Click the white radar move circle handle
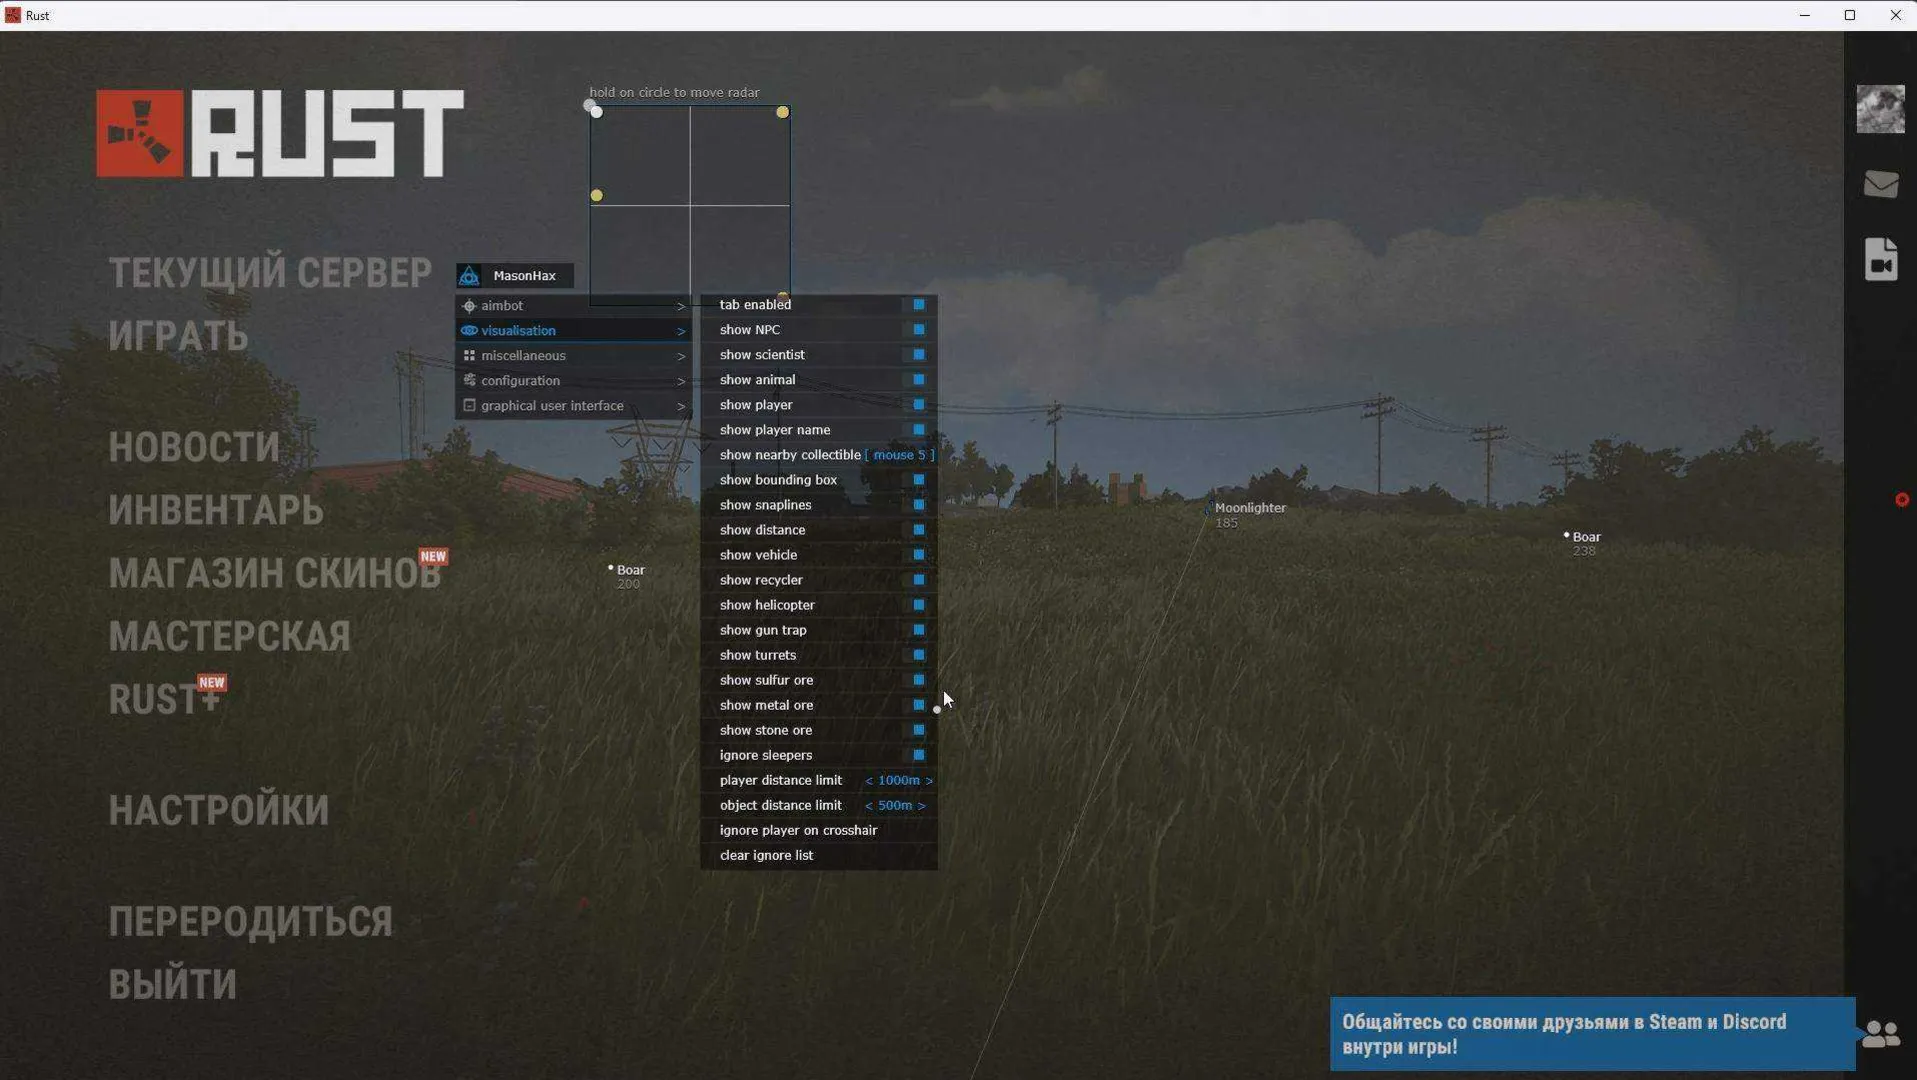The height and width of the screenshot is (1080, 1917). 596,112
